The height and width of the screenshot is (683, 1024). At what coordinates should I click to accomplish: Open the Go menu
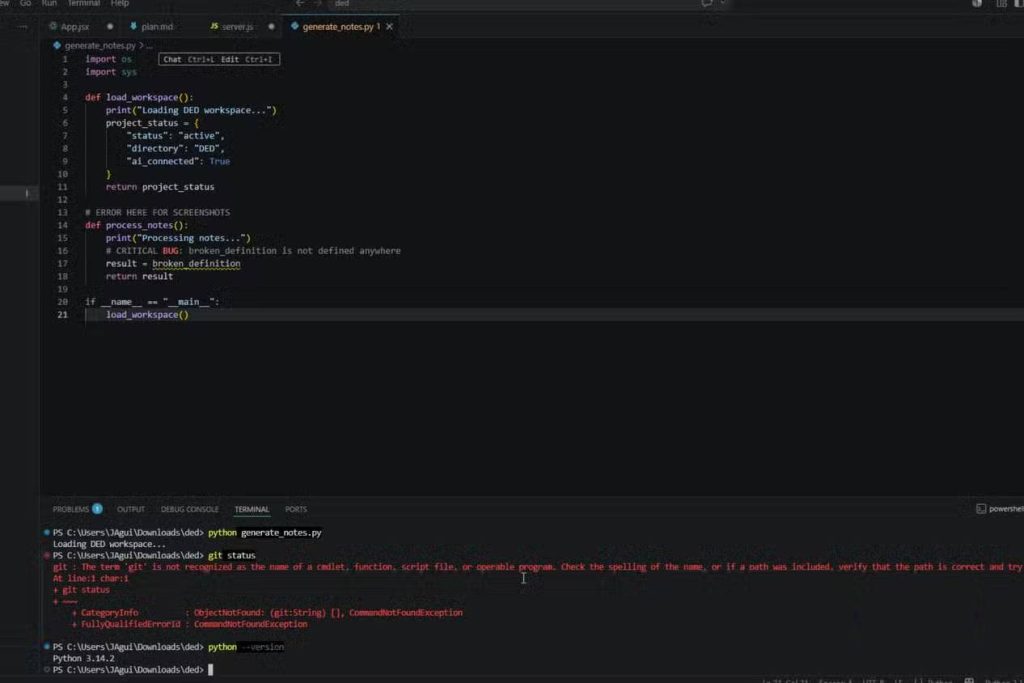click(x=25, y=3)
